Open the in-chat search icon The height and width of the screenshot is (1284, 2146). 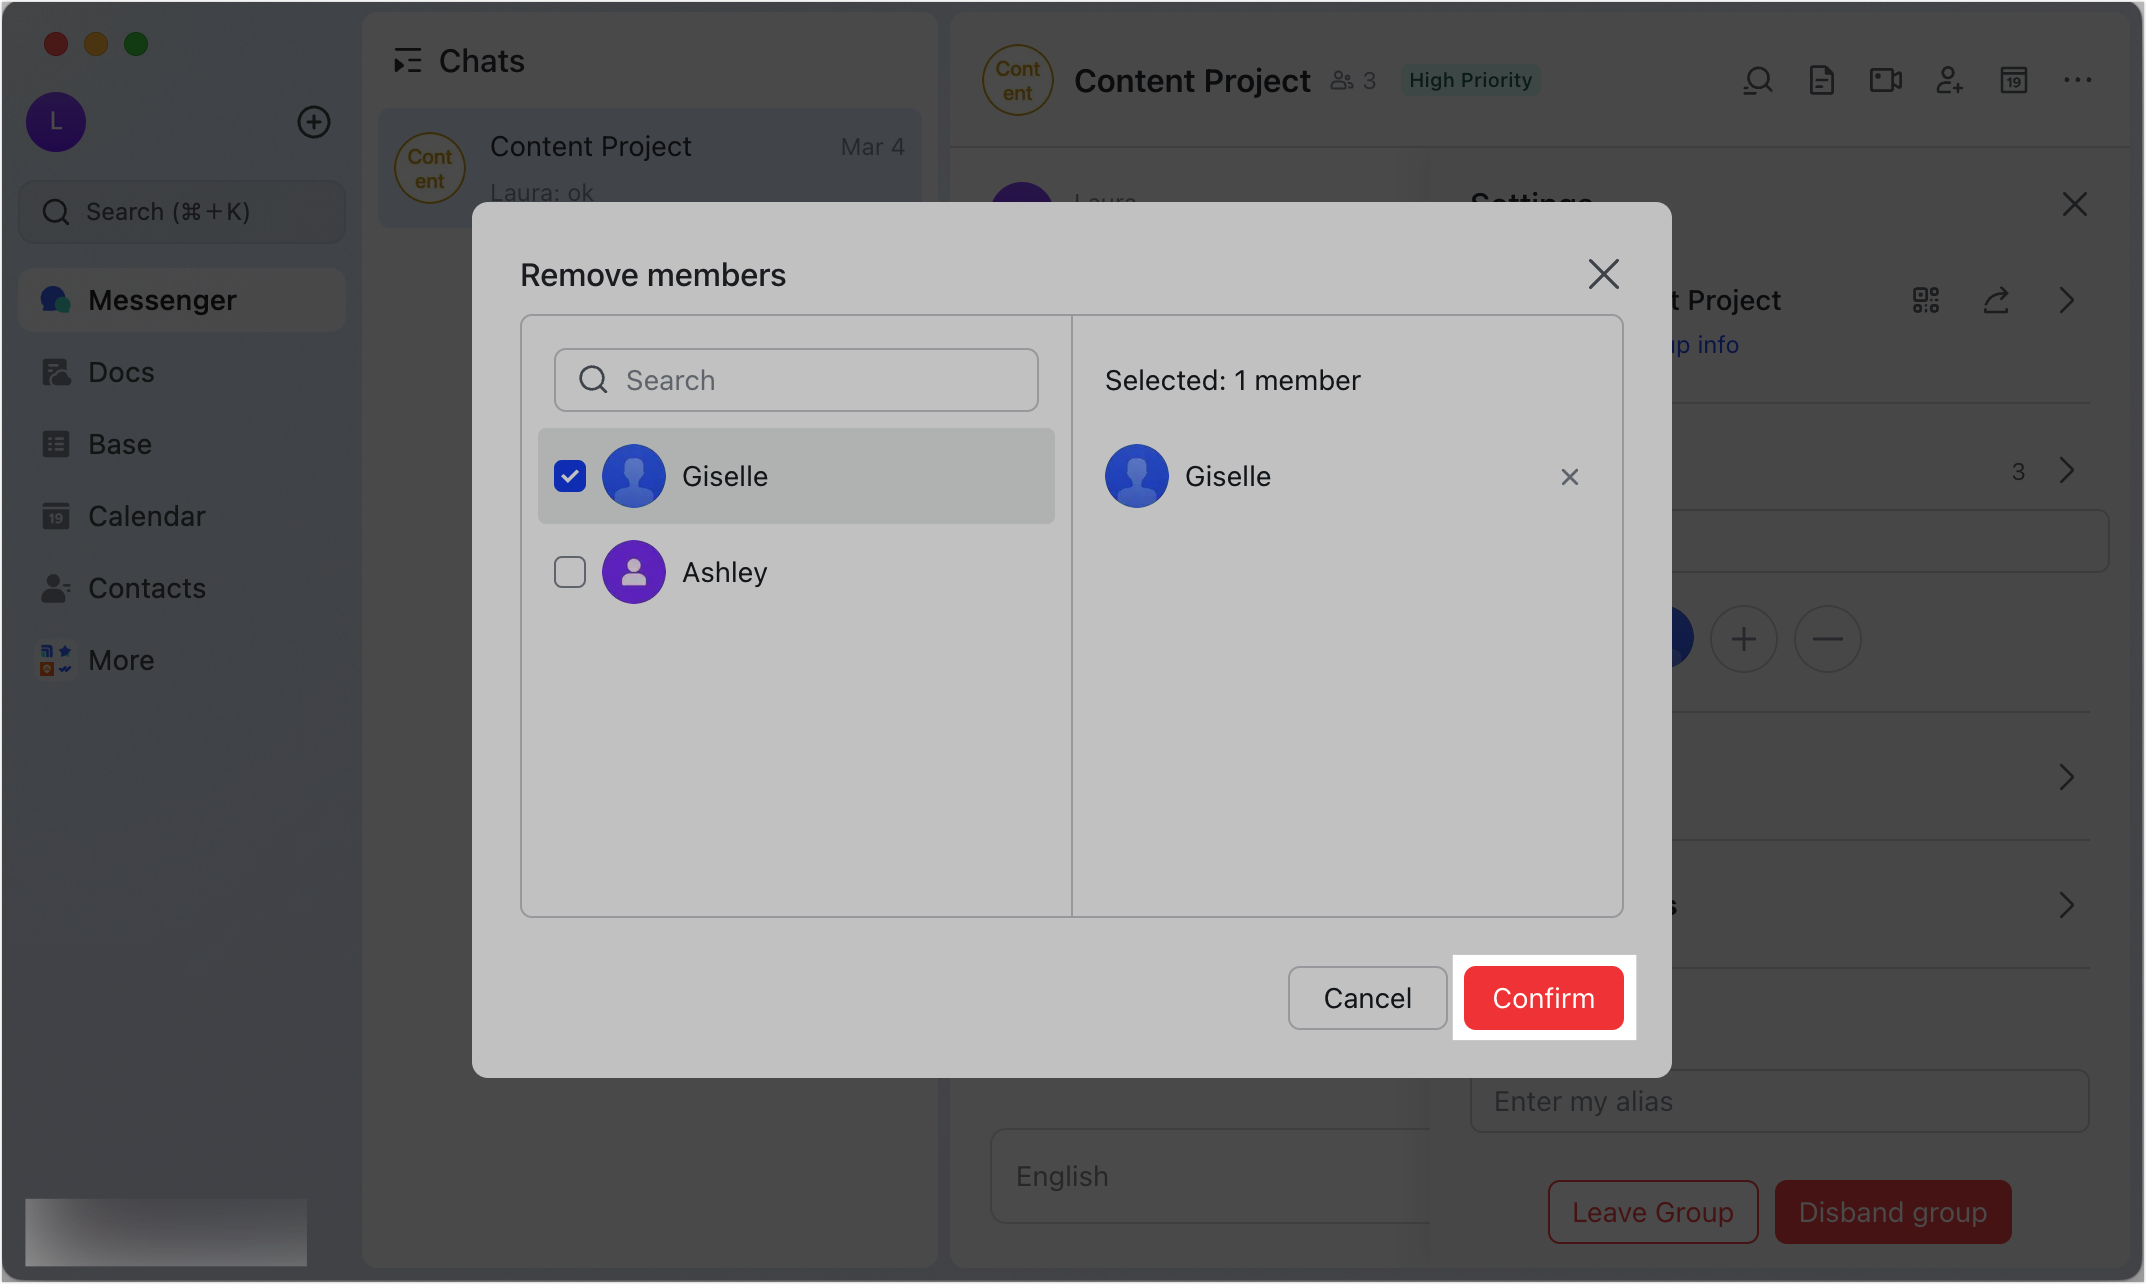[x=1758, y=80]
